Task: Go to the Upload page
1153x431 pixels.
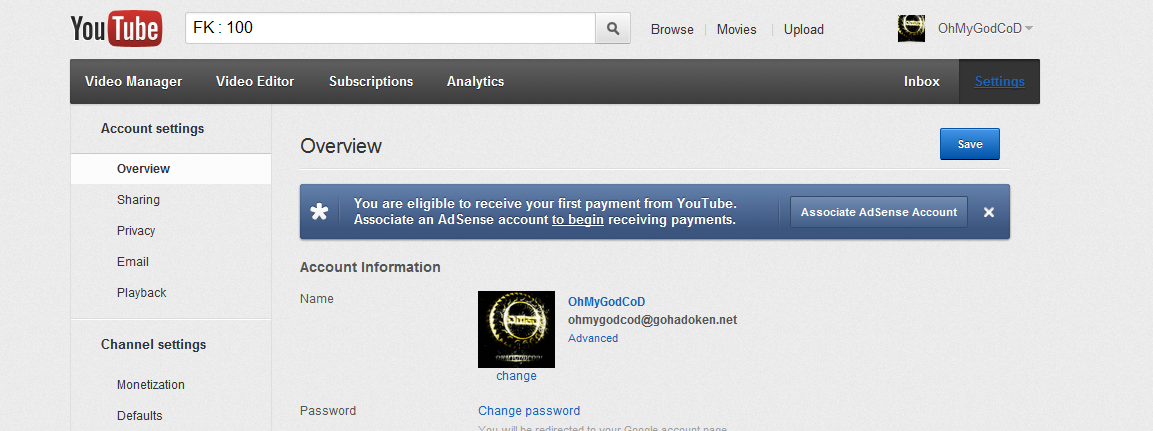Action: [x=804, y=29]
